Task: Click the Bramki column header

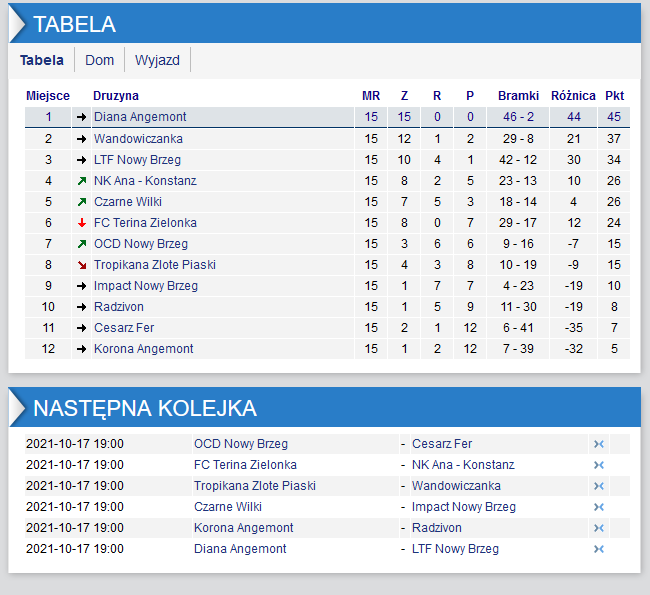Action: (x=518, y=96)
